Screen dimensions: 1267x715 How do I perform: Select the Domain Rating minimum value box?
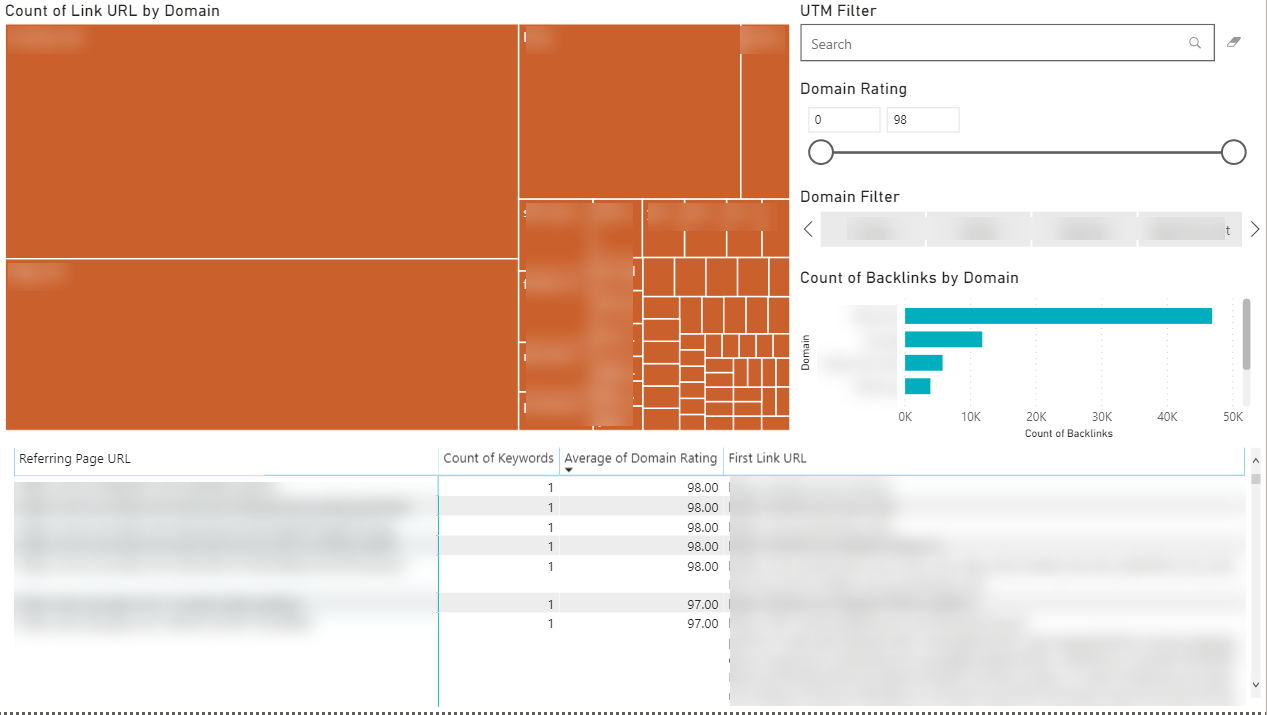[844, 120]
